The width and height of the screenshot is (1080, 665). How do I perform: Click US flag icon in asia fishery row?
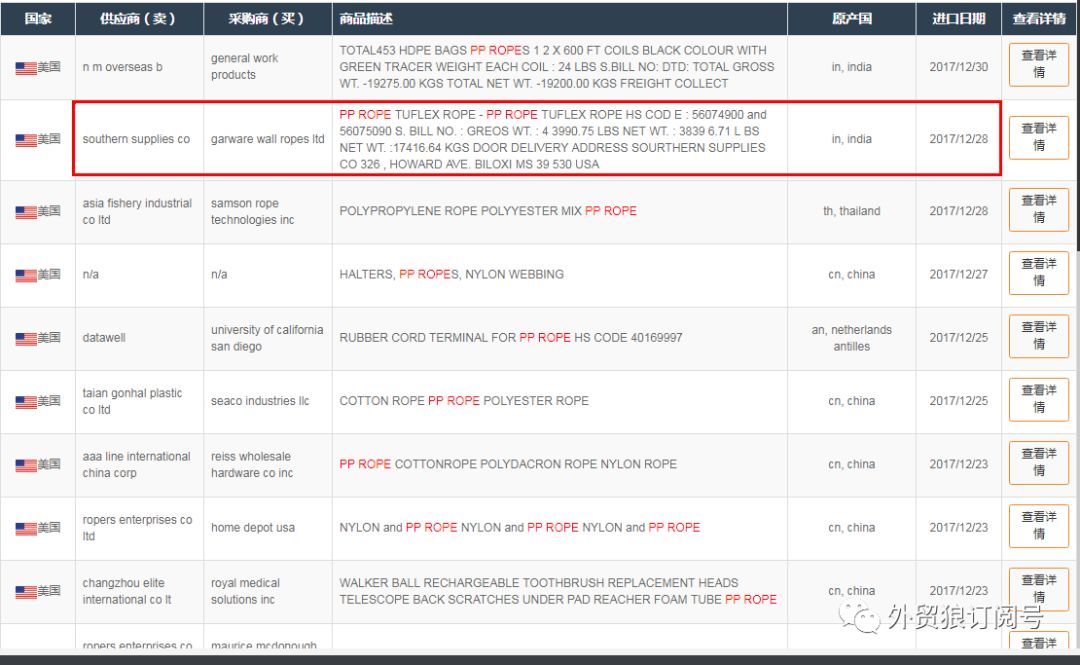[26, 212]
